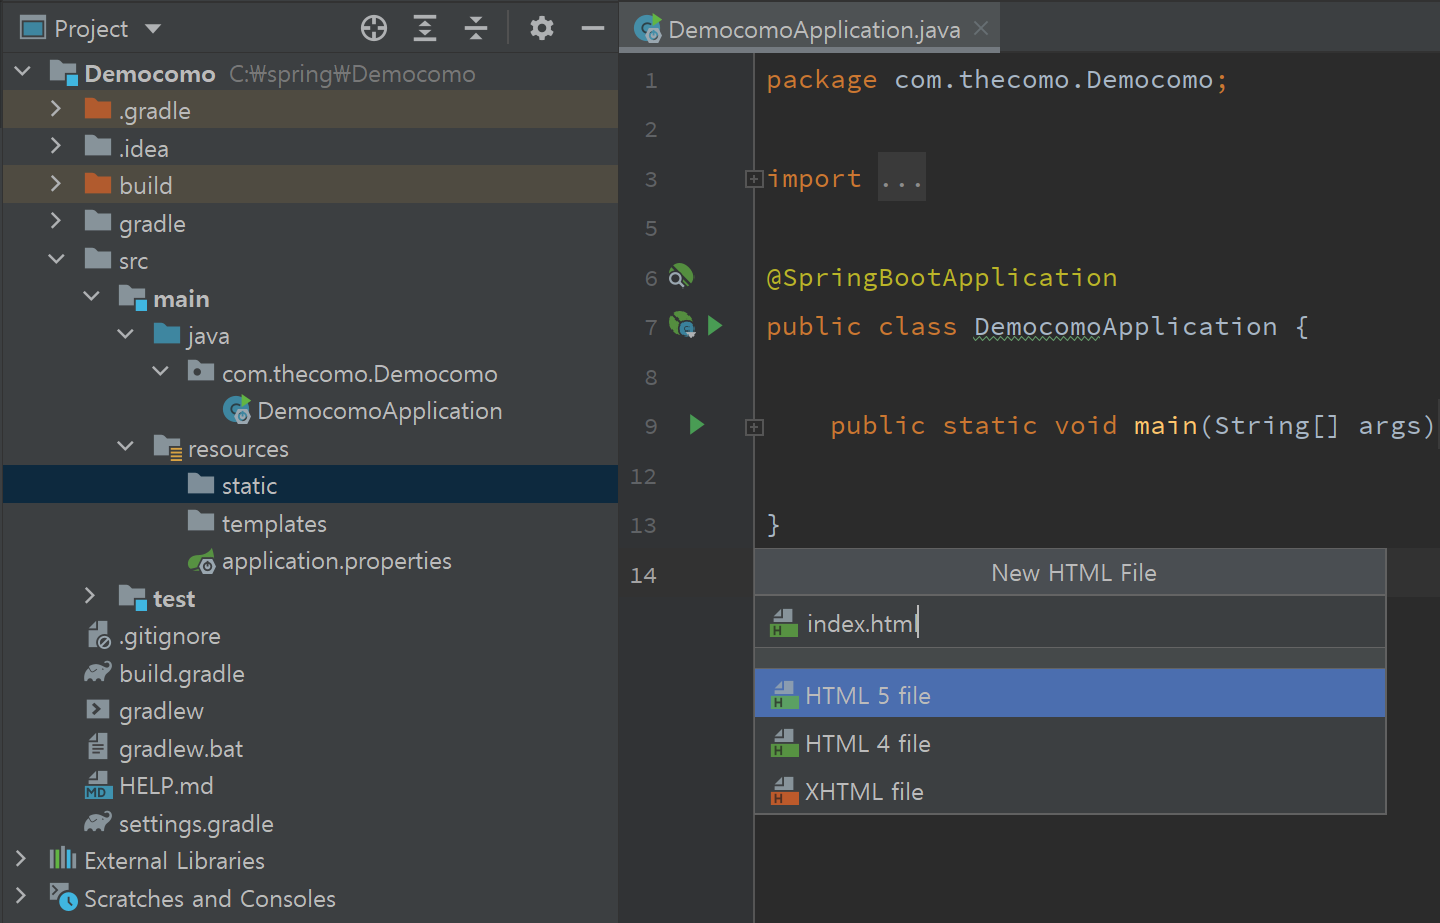Collapse the com.thecomo.Democomo package
The width and height of the screenshot is (1440, 923).
pyautogui.click(x=161, y=372)
